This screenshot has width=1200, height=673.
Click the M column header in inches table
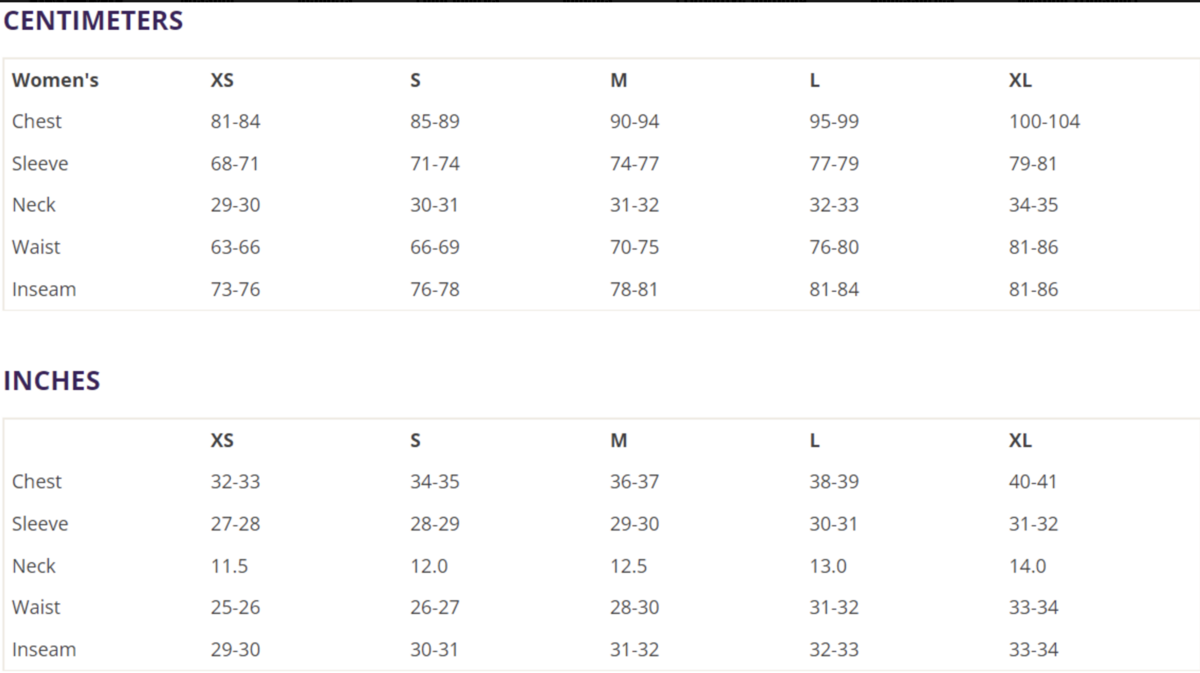pyautogui.click(x=619, y=440)
